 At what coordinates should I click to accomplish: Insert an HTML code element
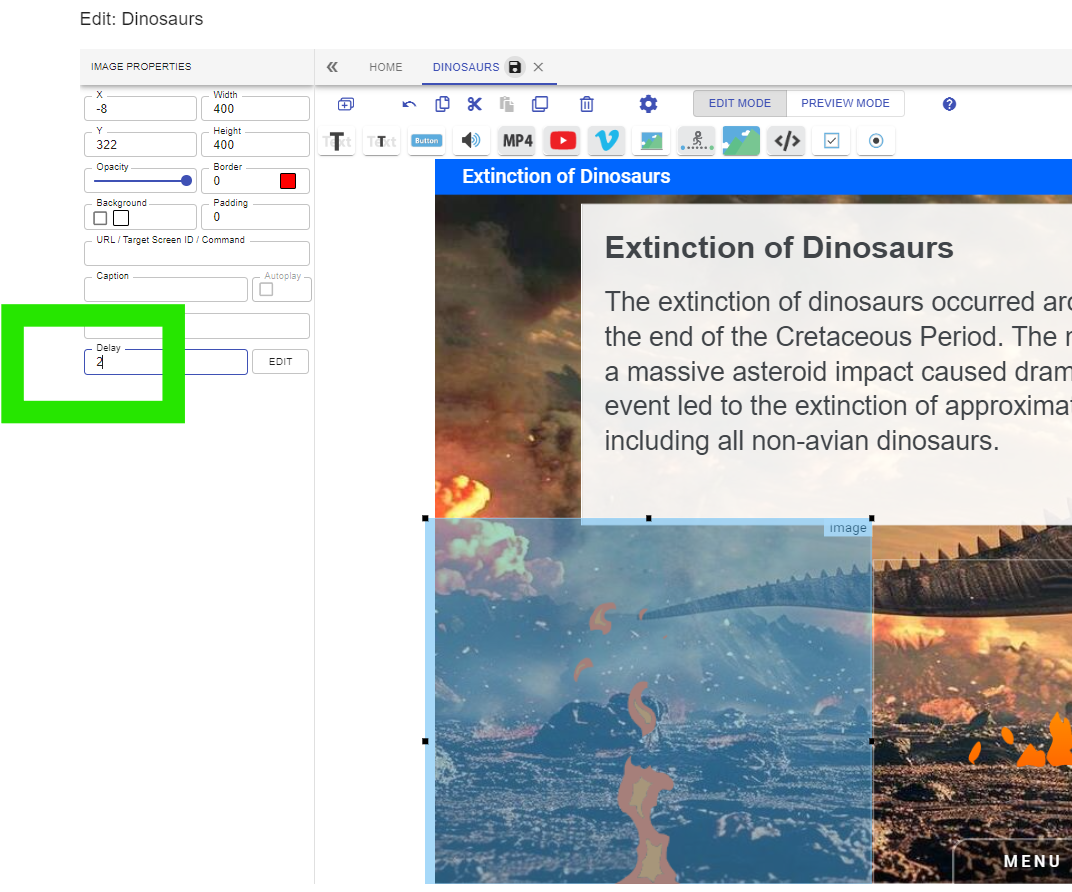(787, 141)
